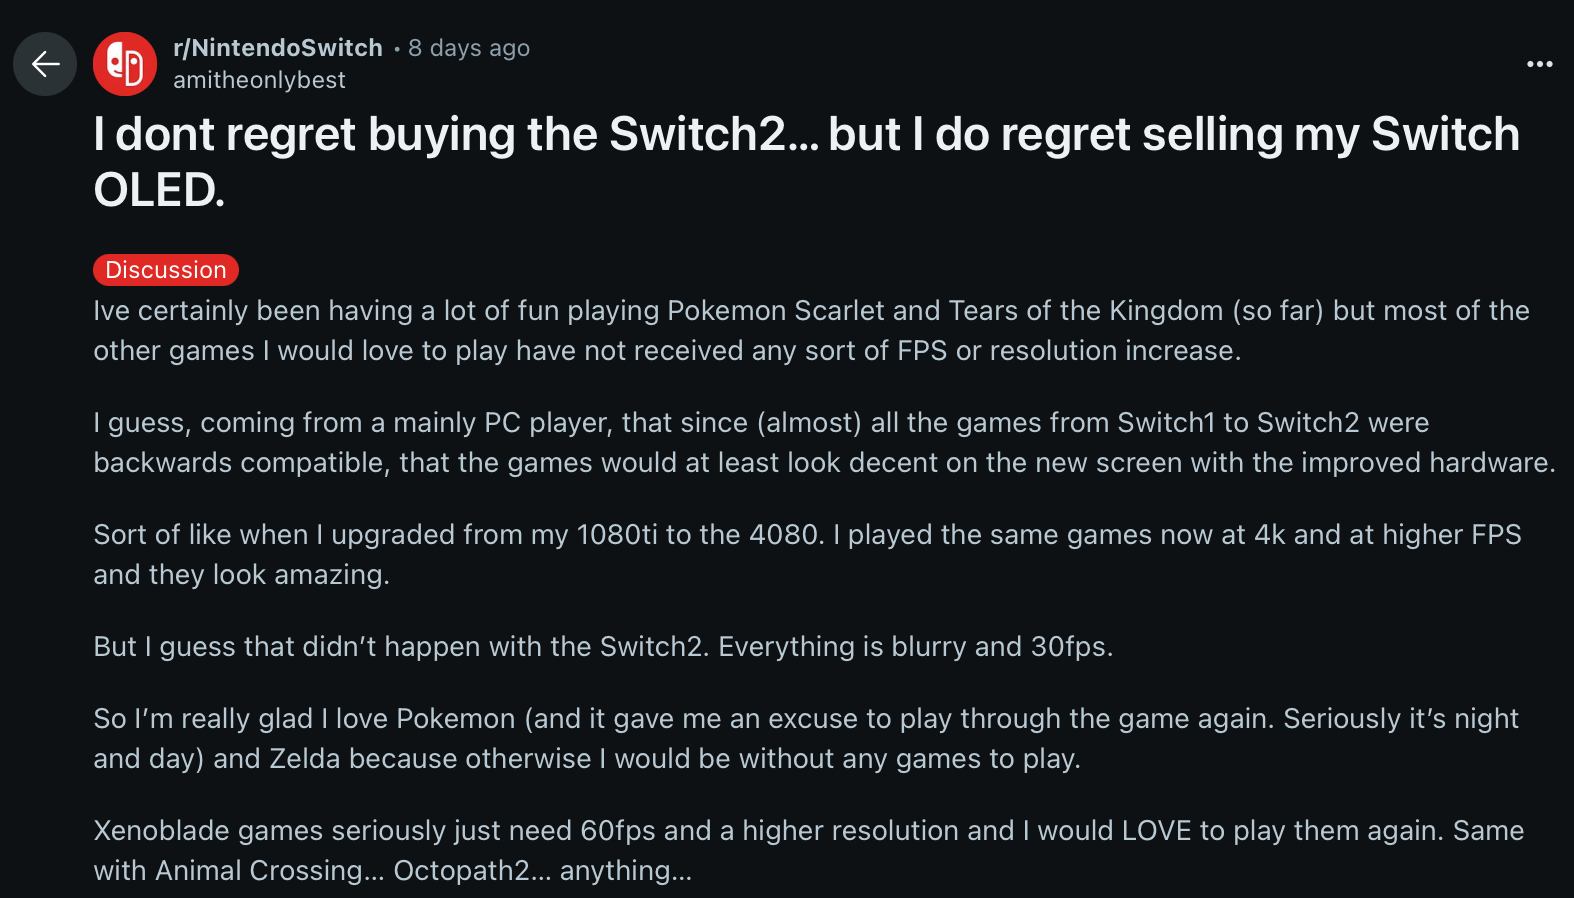1574x898 pixels.
Task: Filter by the red Discussion flair
Action: point(166,270)
